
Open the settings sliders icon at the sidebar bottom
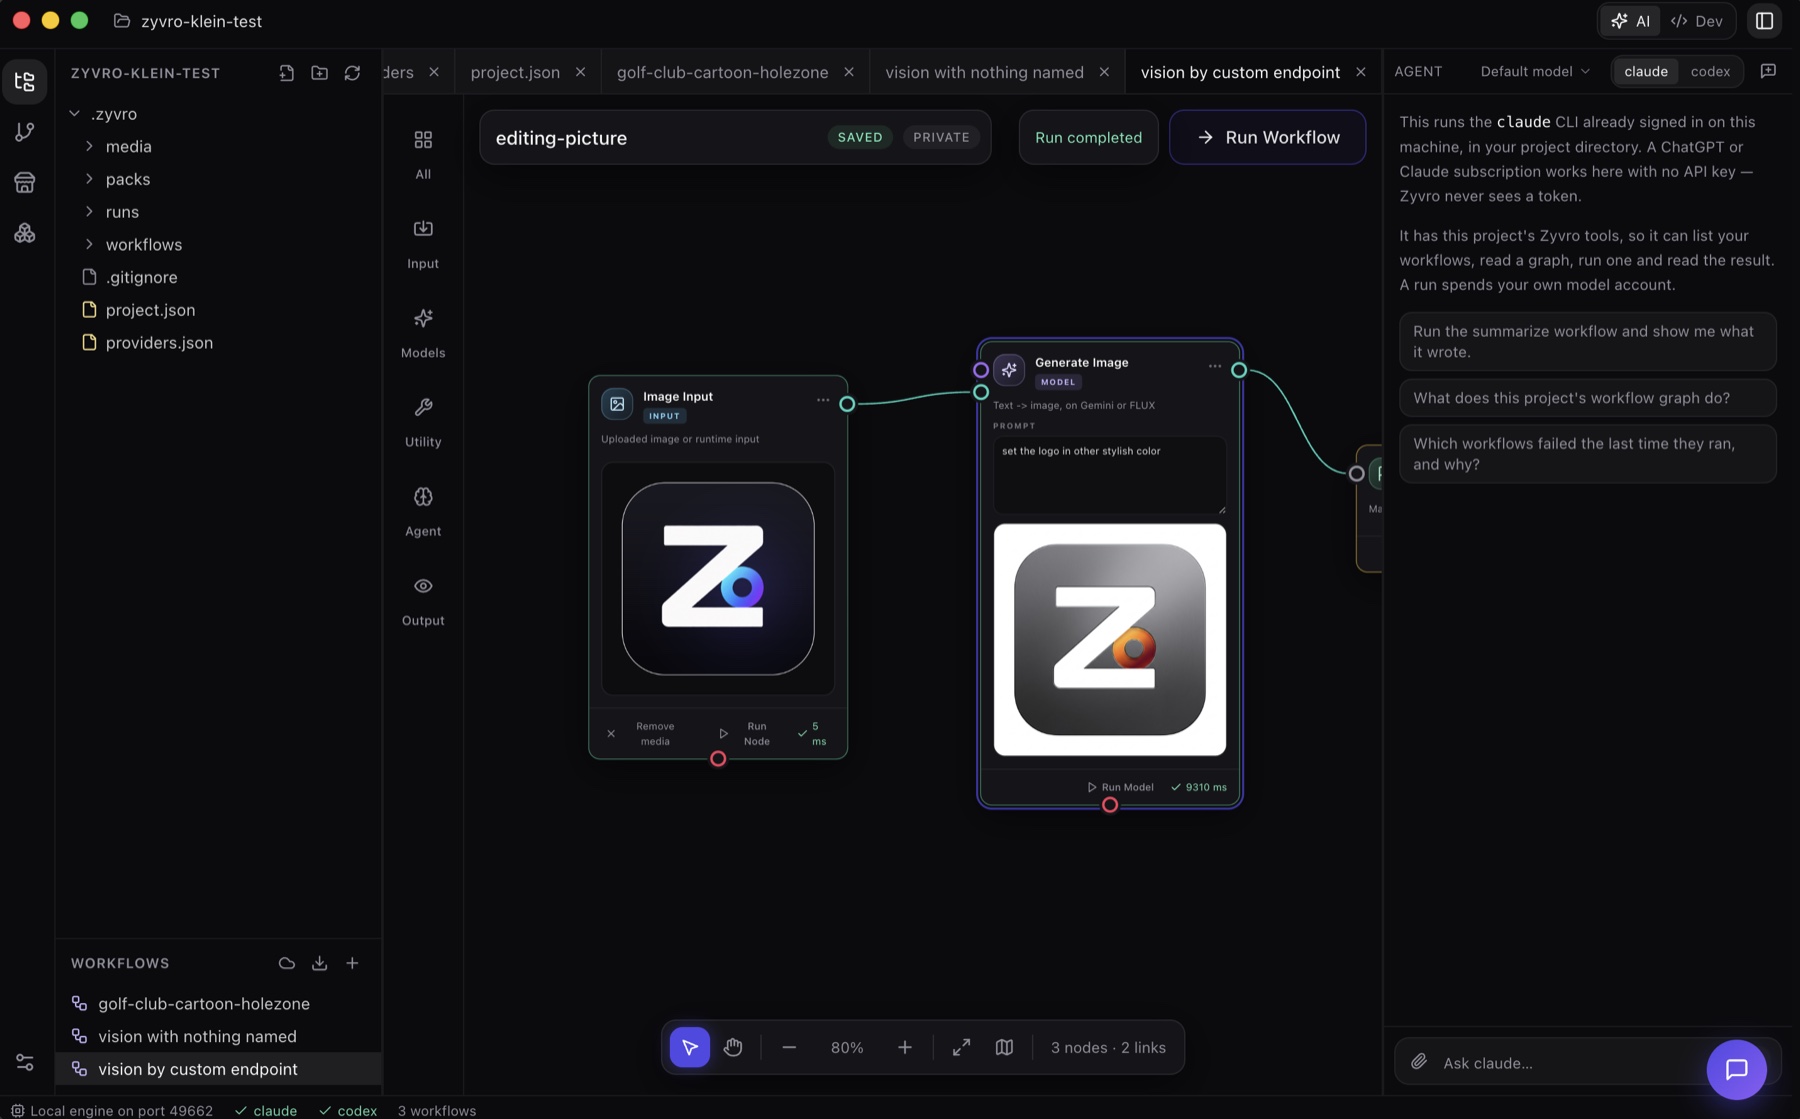25,1062
